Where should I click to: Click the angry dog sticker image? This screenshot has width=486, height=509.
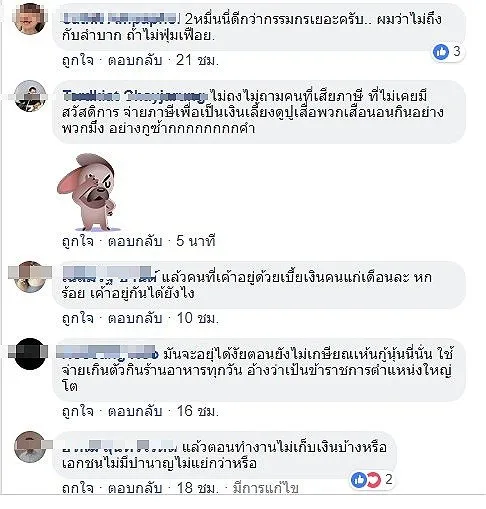[88, 192]
